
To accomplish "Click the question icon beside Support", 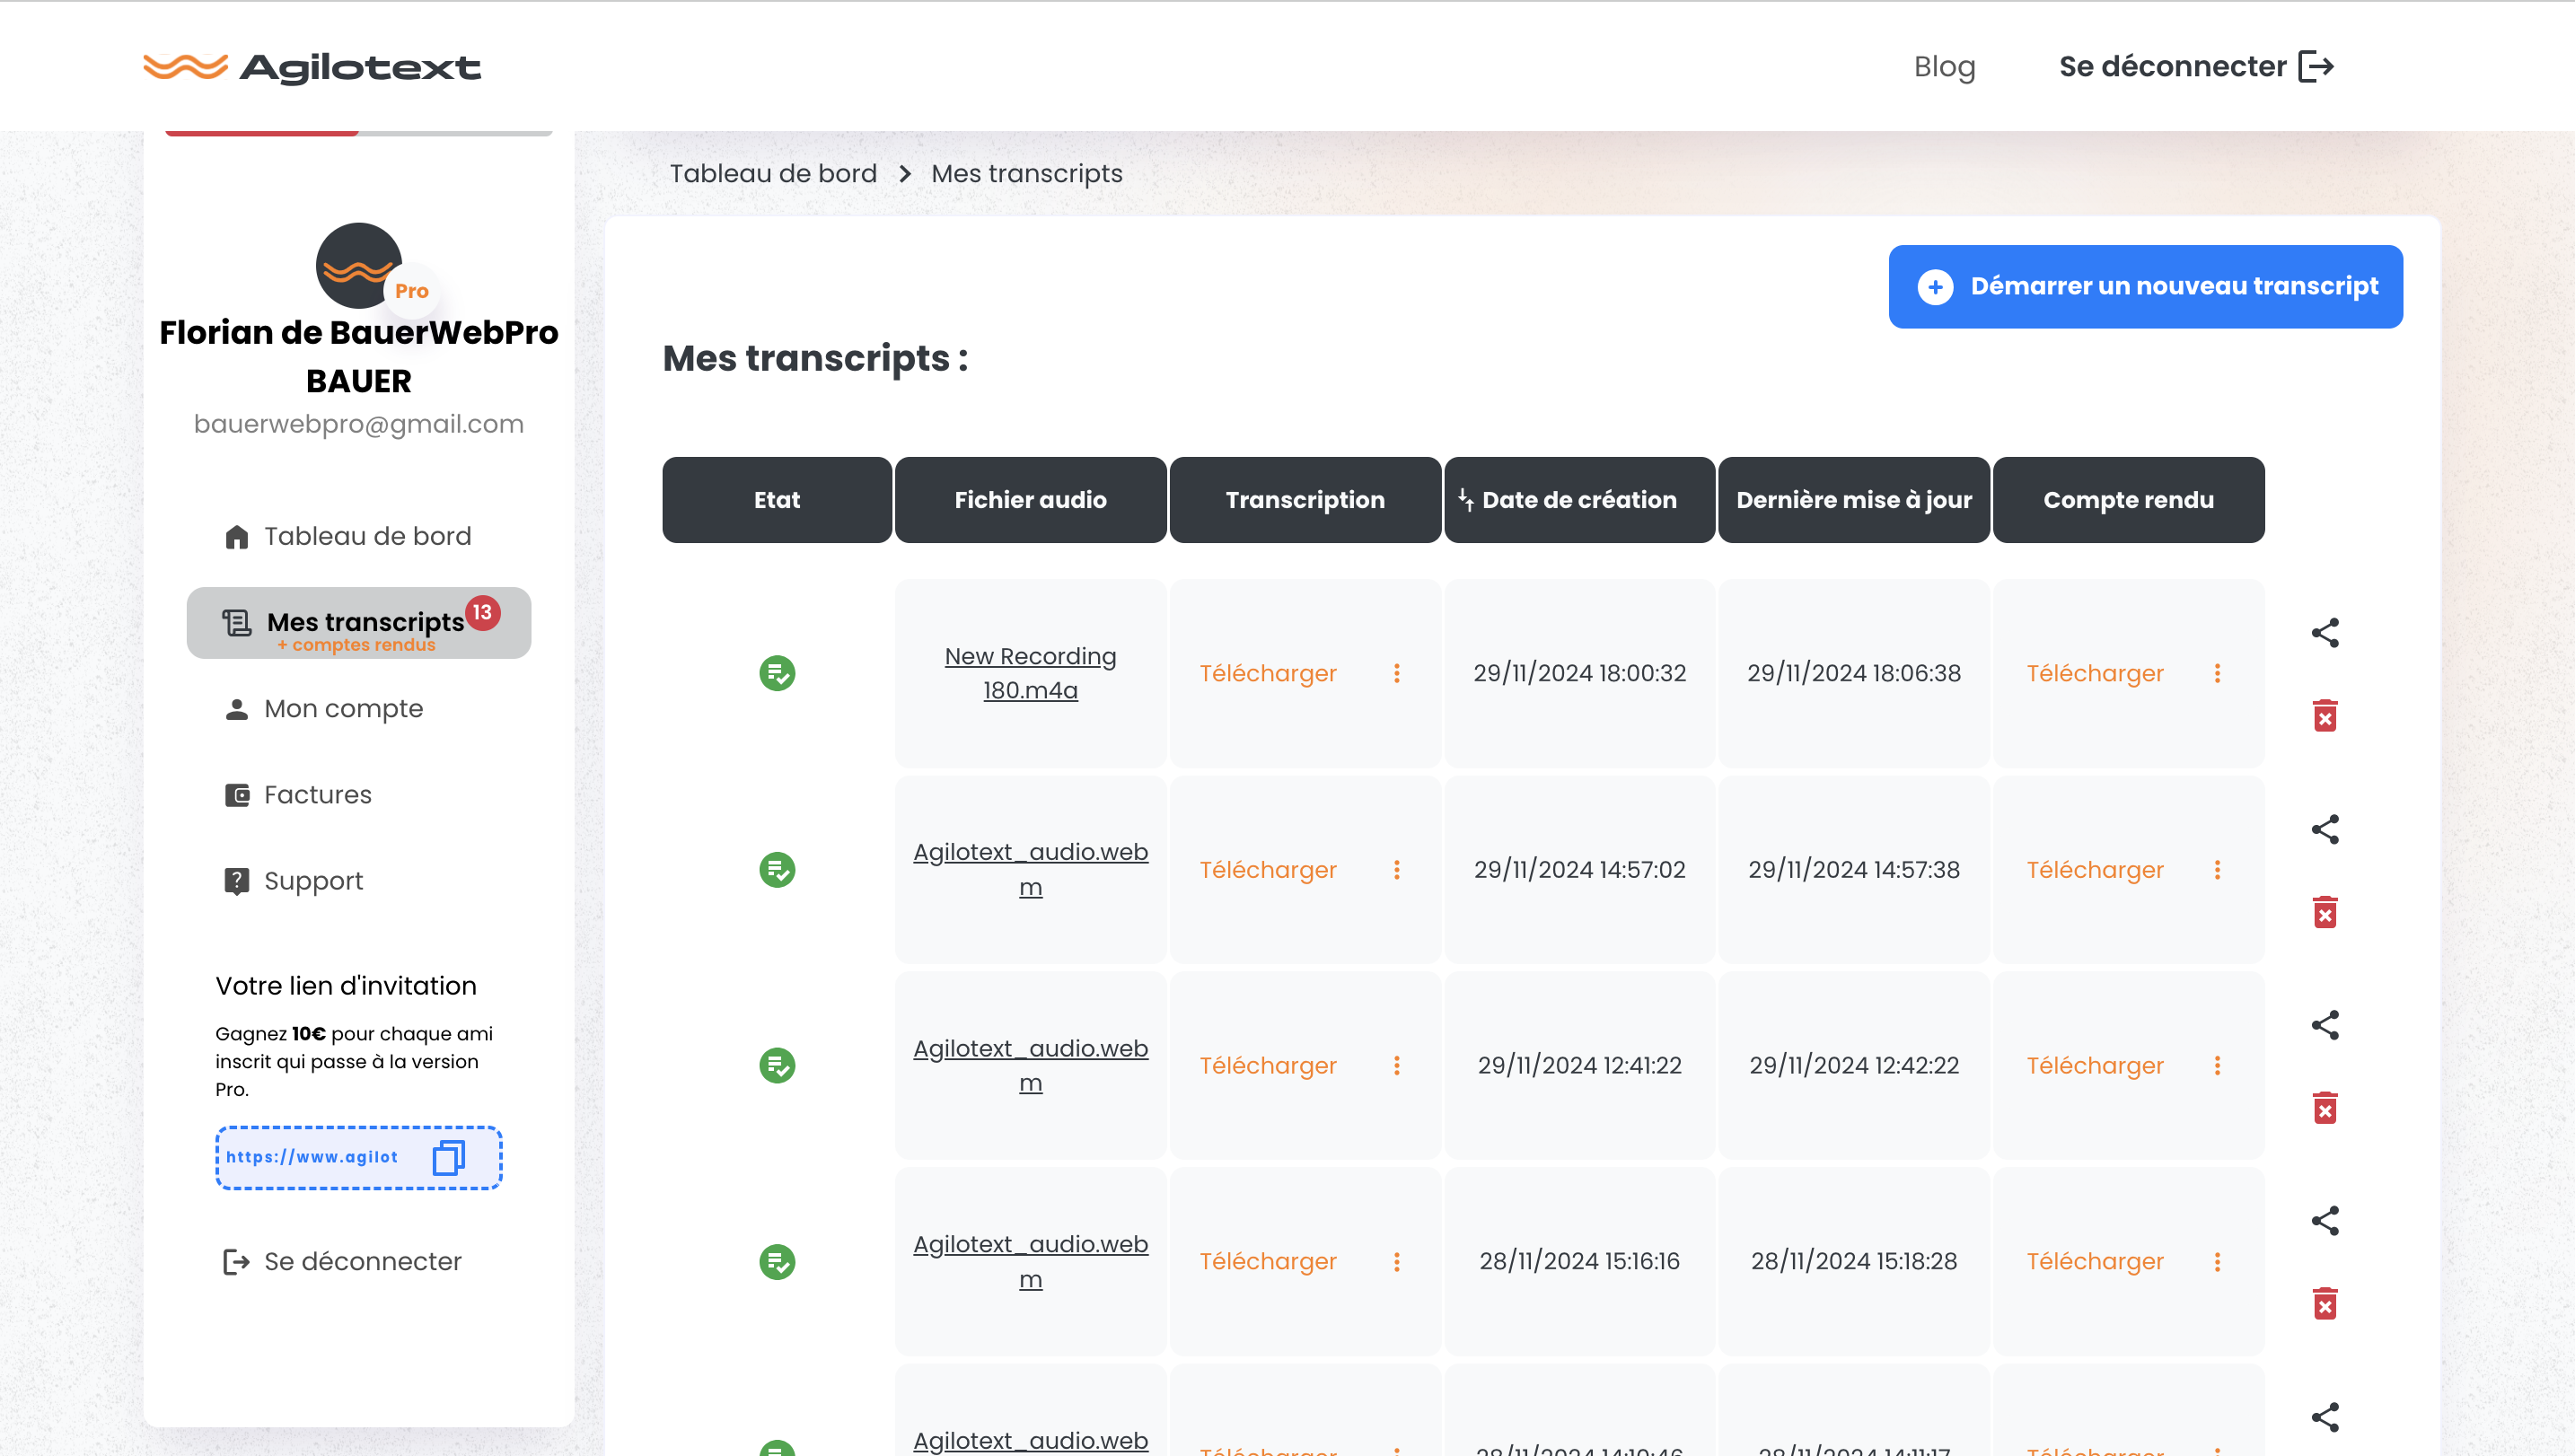I will [236, 881].
